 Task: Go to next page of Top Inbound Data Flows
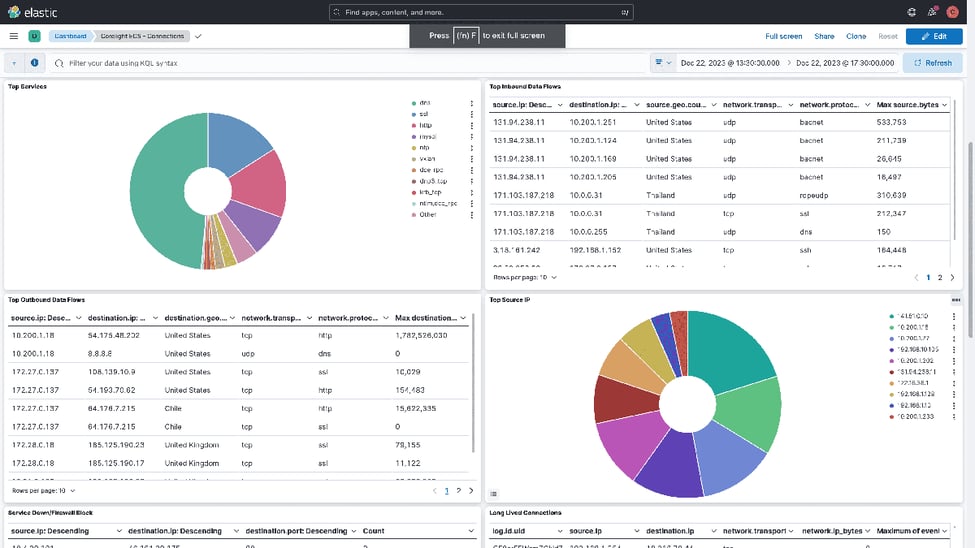coord(951,277)
